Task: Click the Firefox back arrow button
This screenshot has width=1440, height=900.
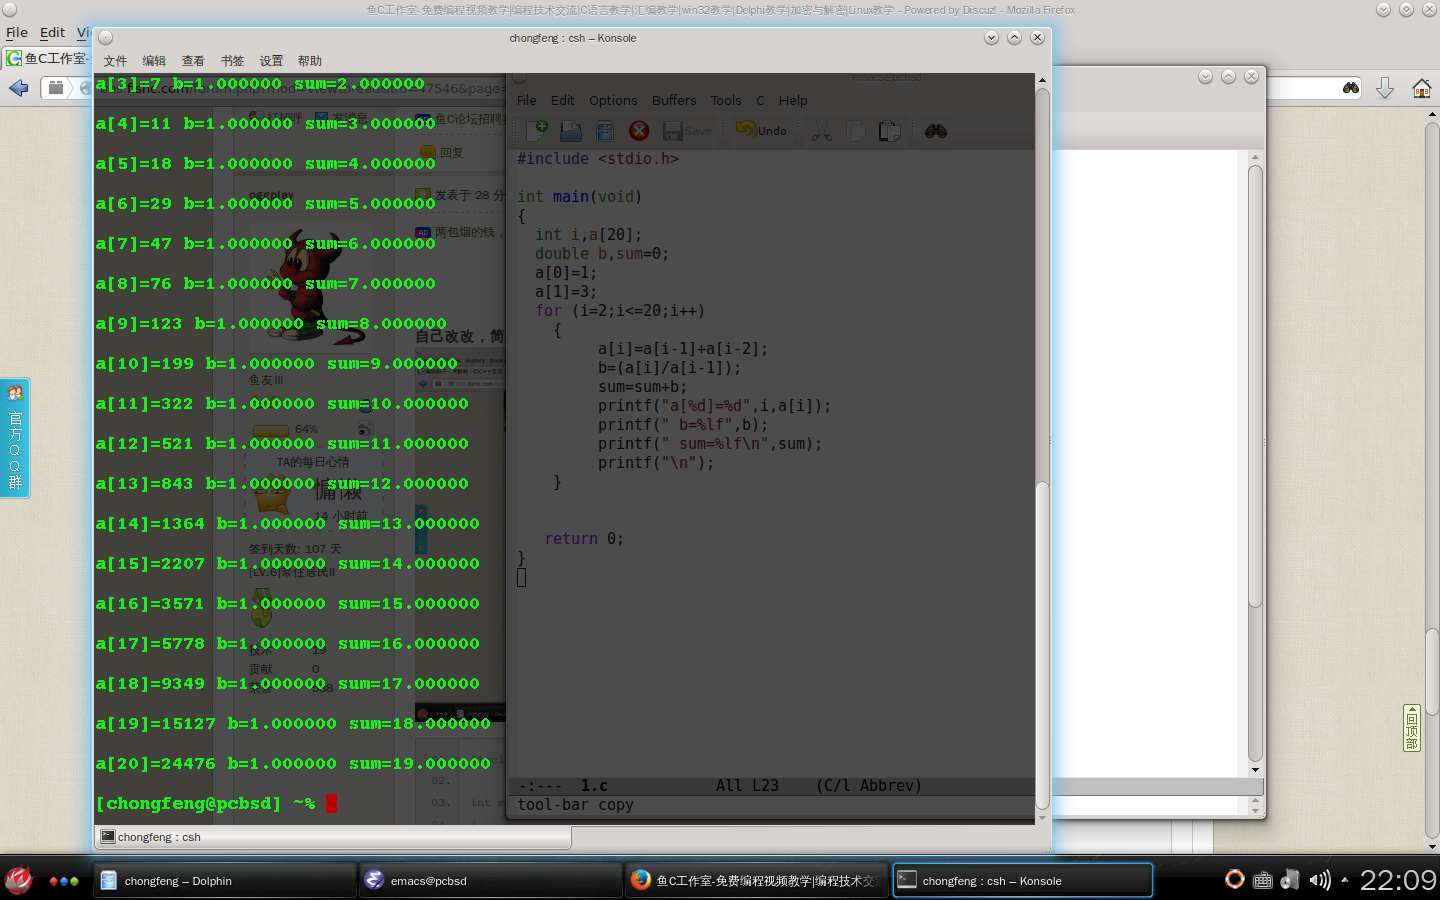Action: click(19, 88)
